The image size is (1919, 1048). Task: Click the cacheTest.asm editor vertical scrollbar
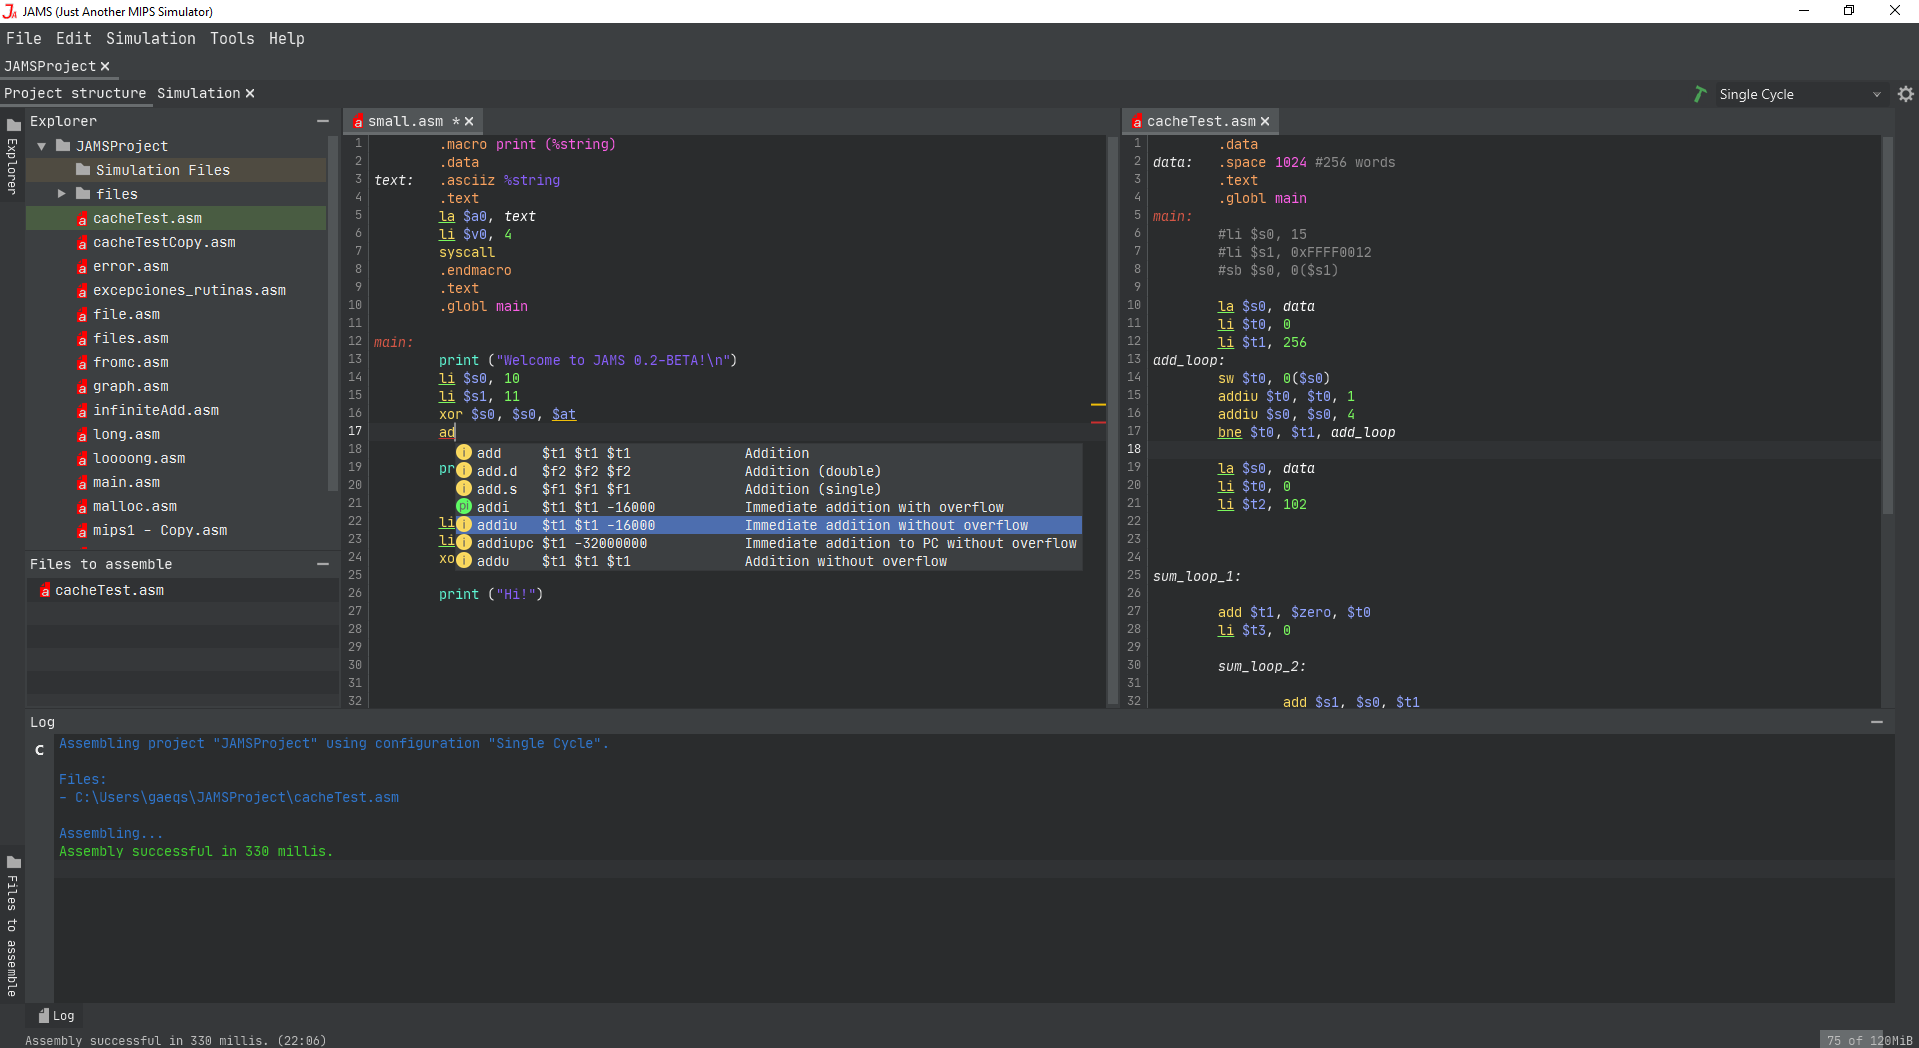click(1888, 325)
